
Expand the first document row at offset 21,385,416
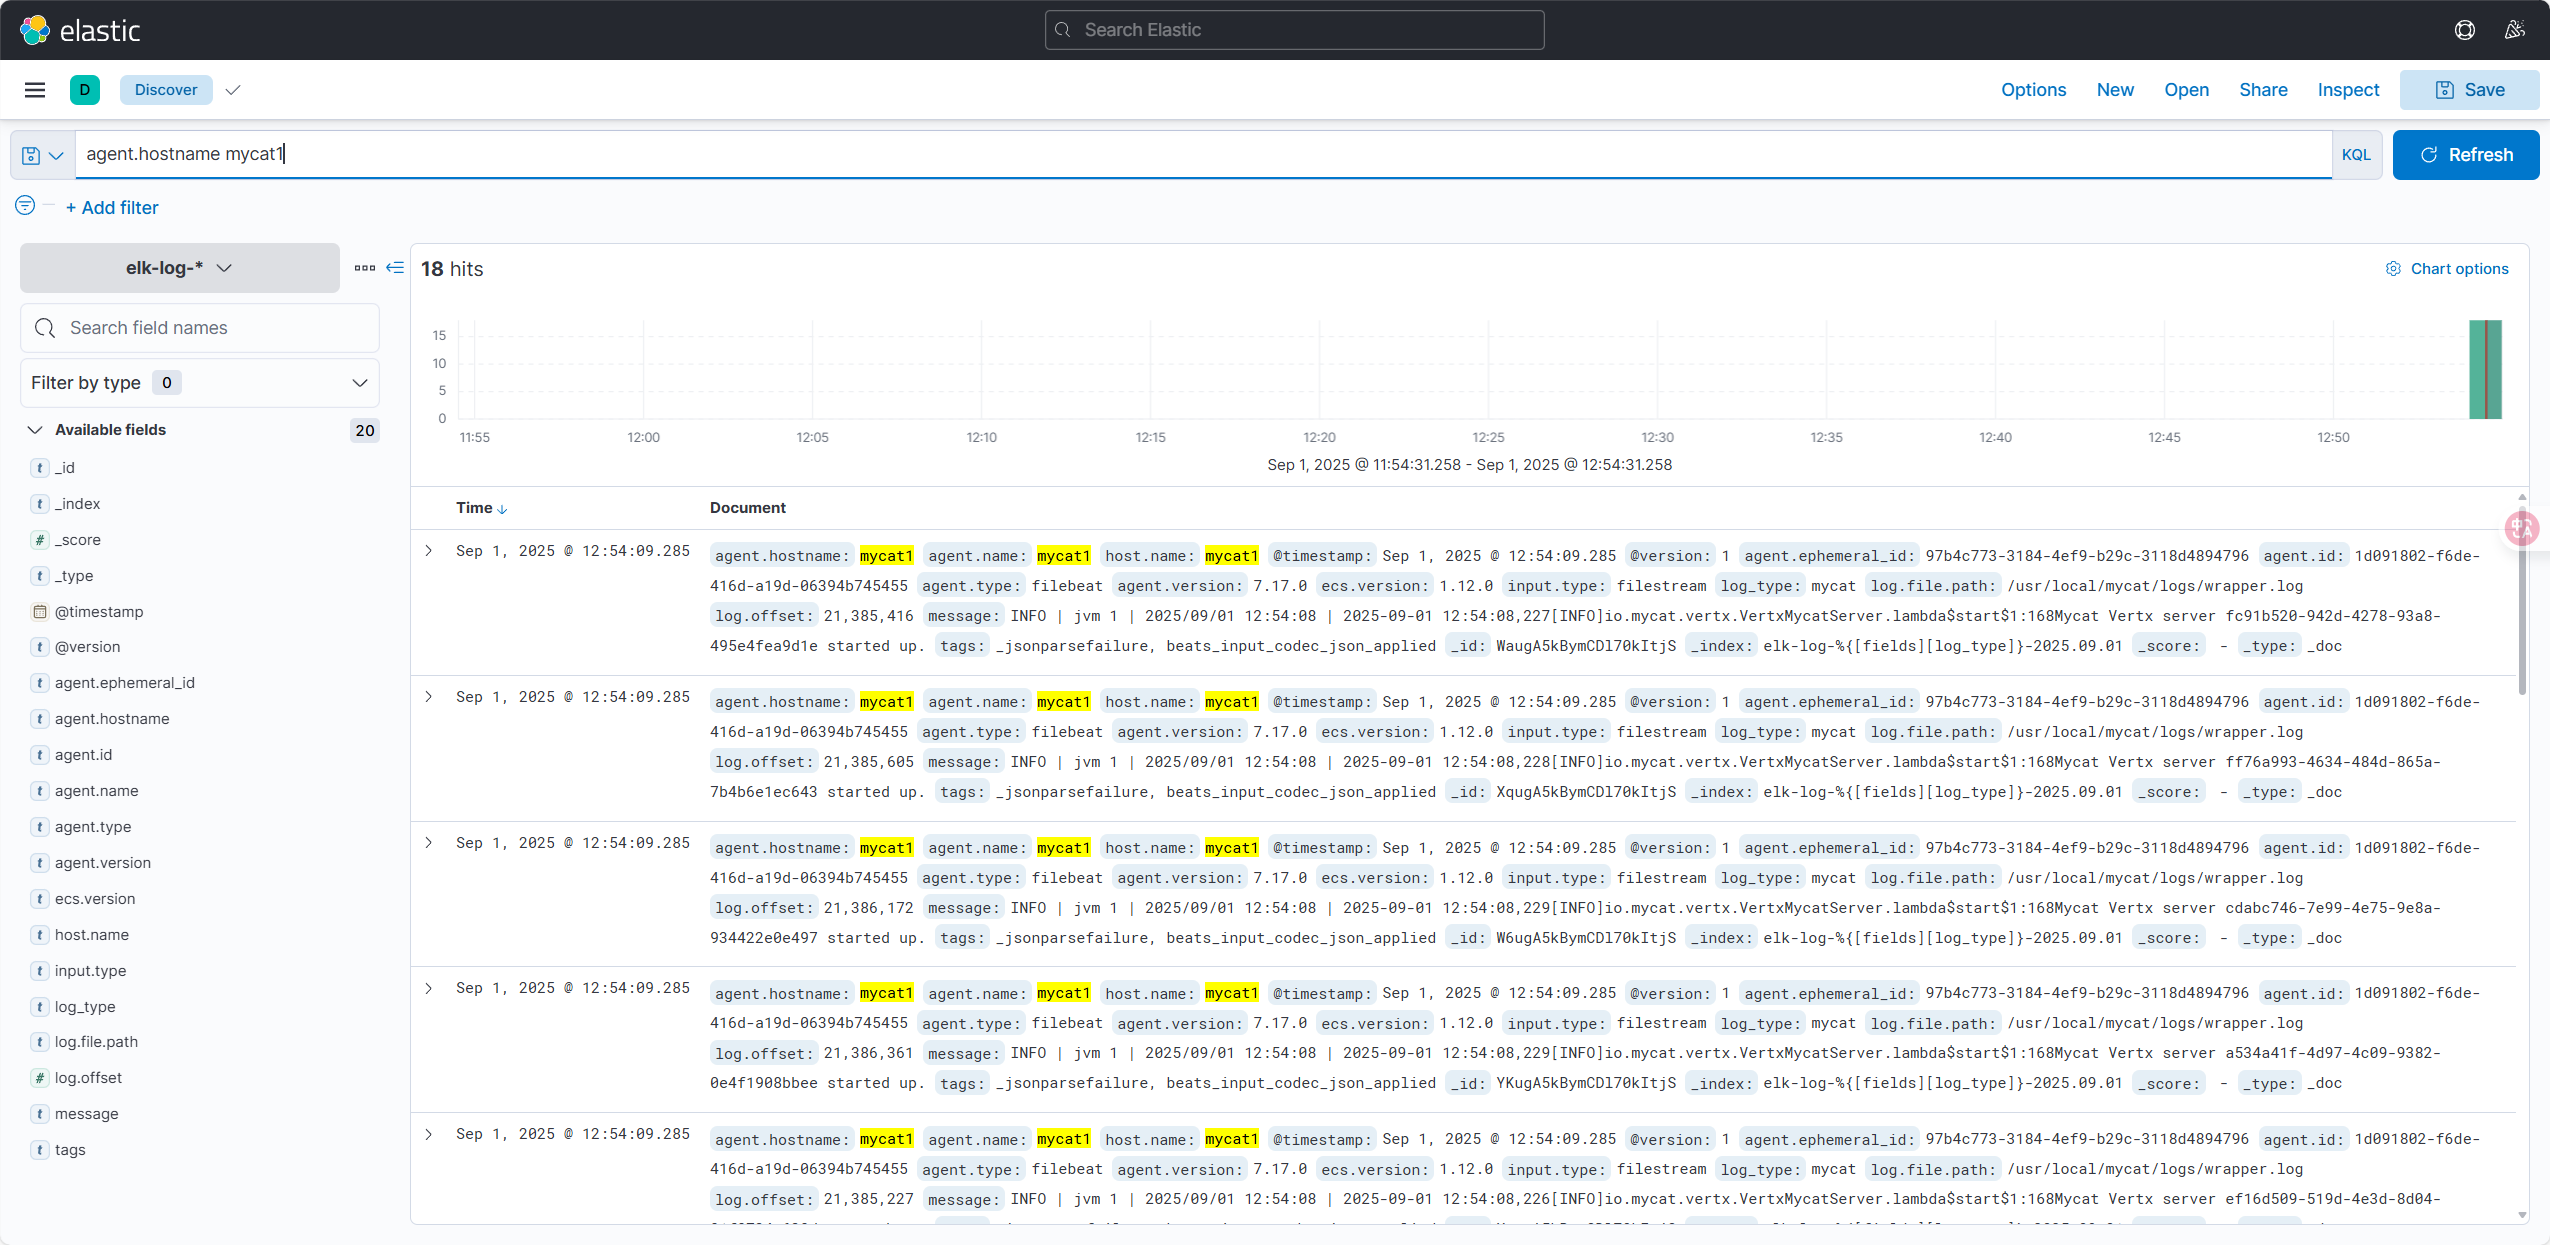(x=429, y=551)
